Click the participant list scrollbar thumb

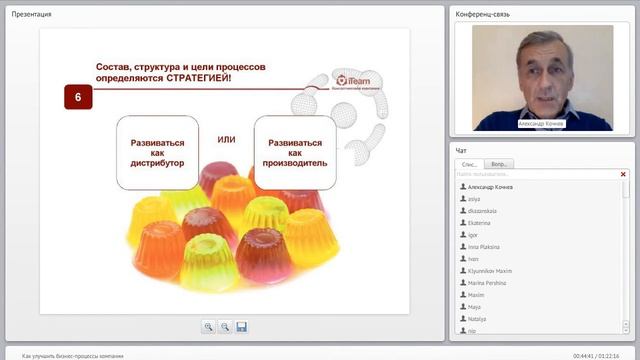coord(626,190)
